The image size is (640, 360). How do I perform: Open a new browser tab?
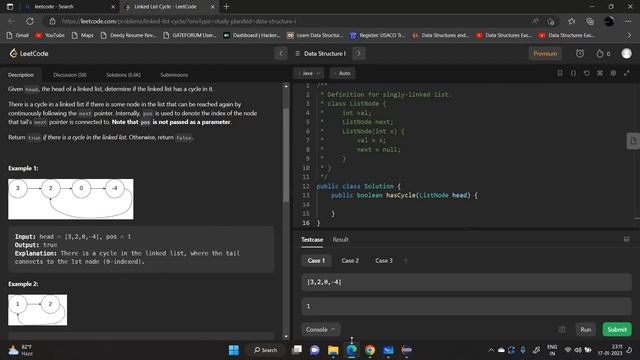click(227, 7)
